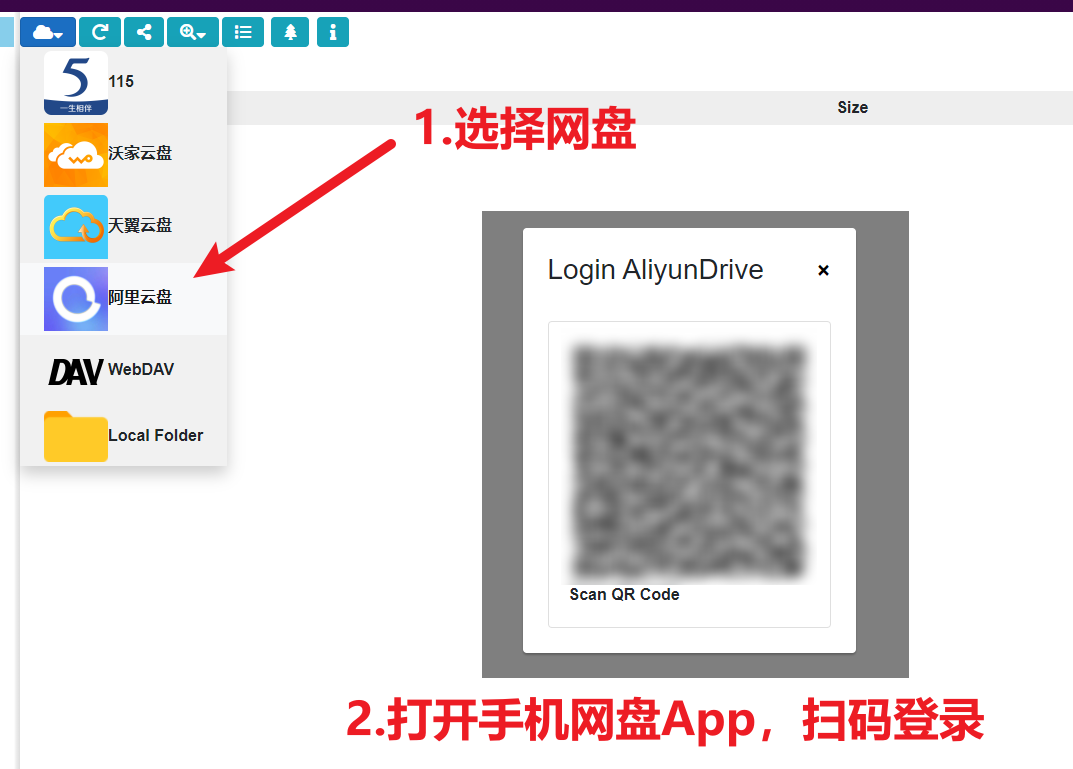This screenshot has width=1073, height=769.
Task: Click the Scan QR Code label
Action: pos(624,595)
